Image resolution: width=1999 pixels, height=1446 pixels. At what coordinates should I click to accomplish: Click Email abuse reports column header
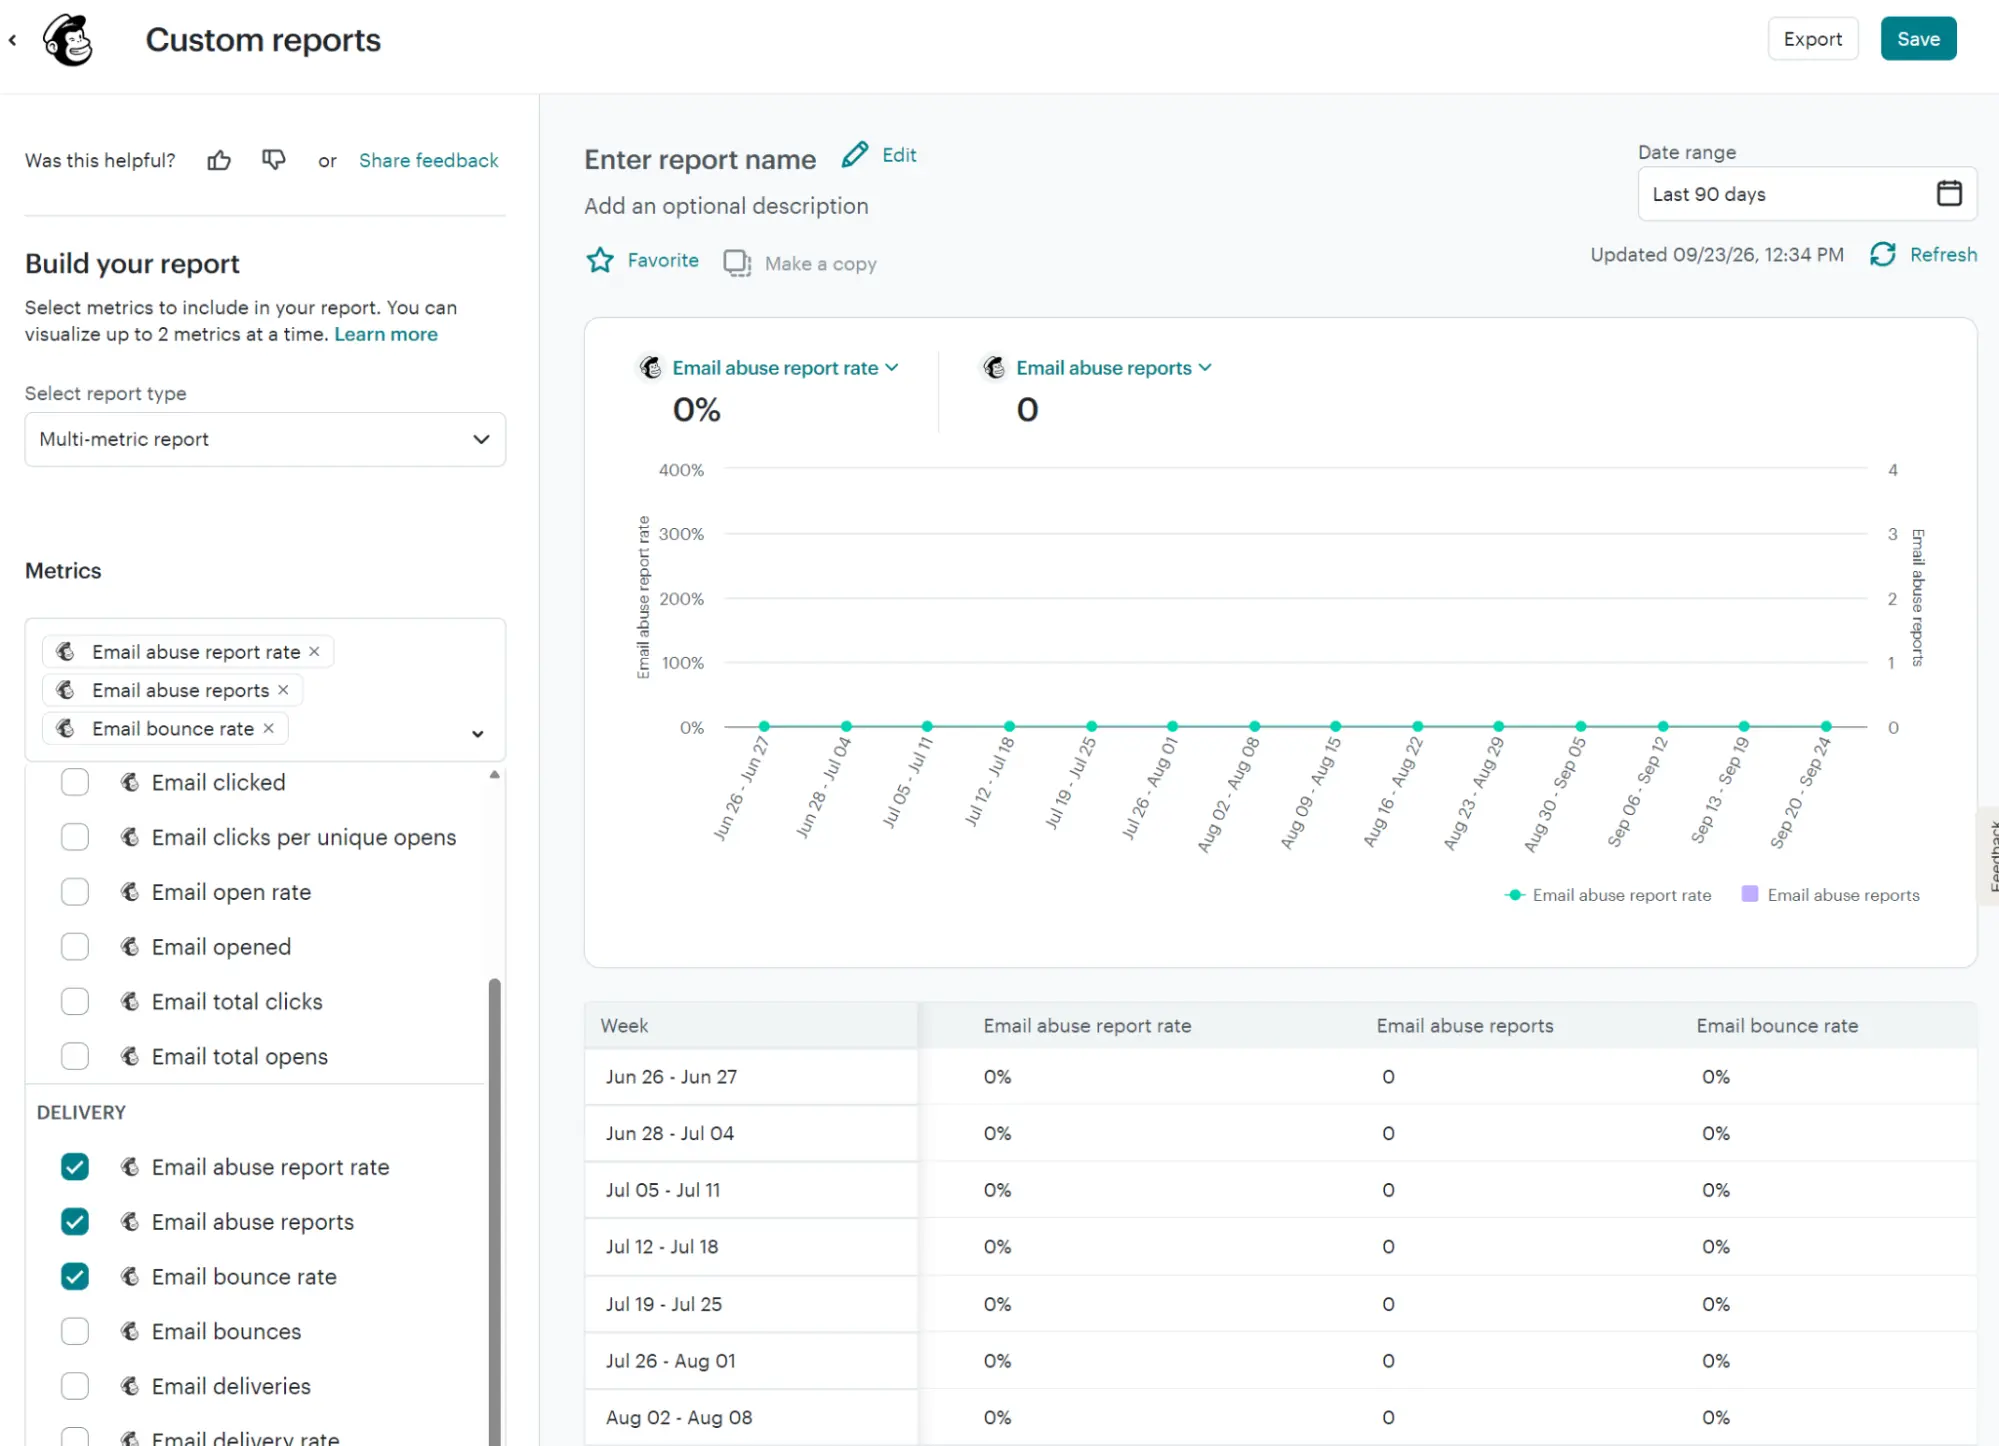click(x=1464, y=1025)
